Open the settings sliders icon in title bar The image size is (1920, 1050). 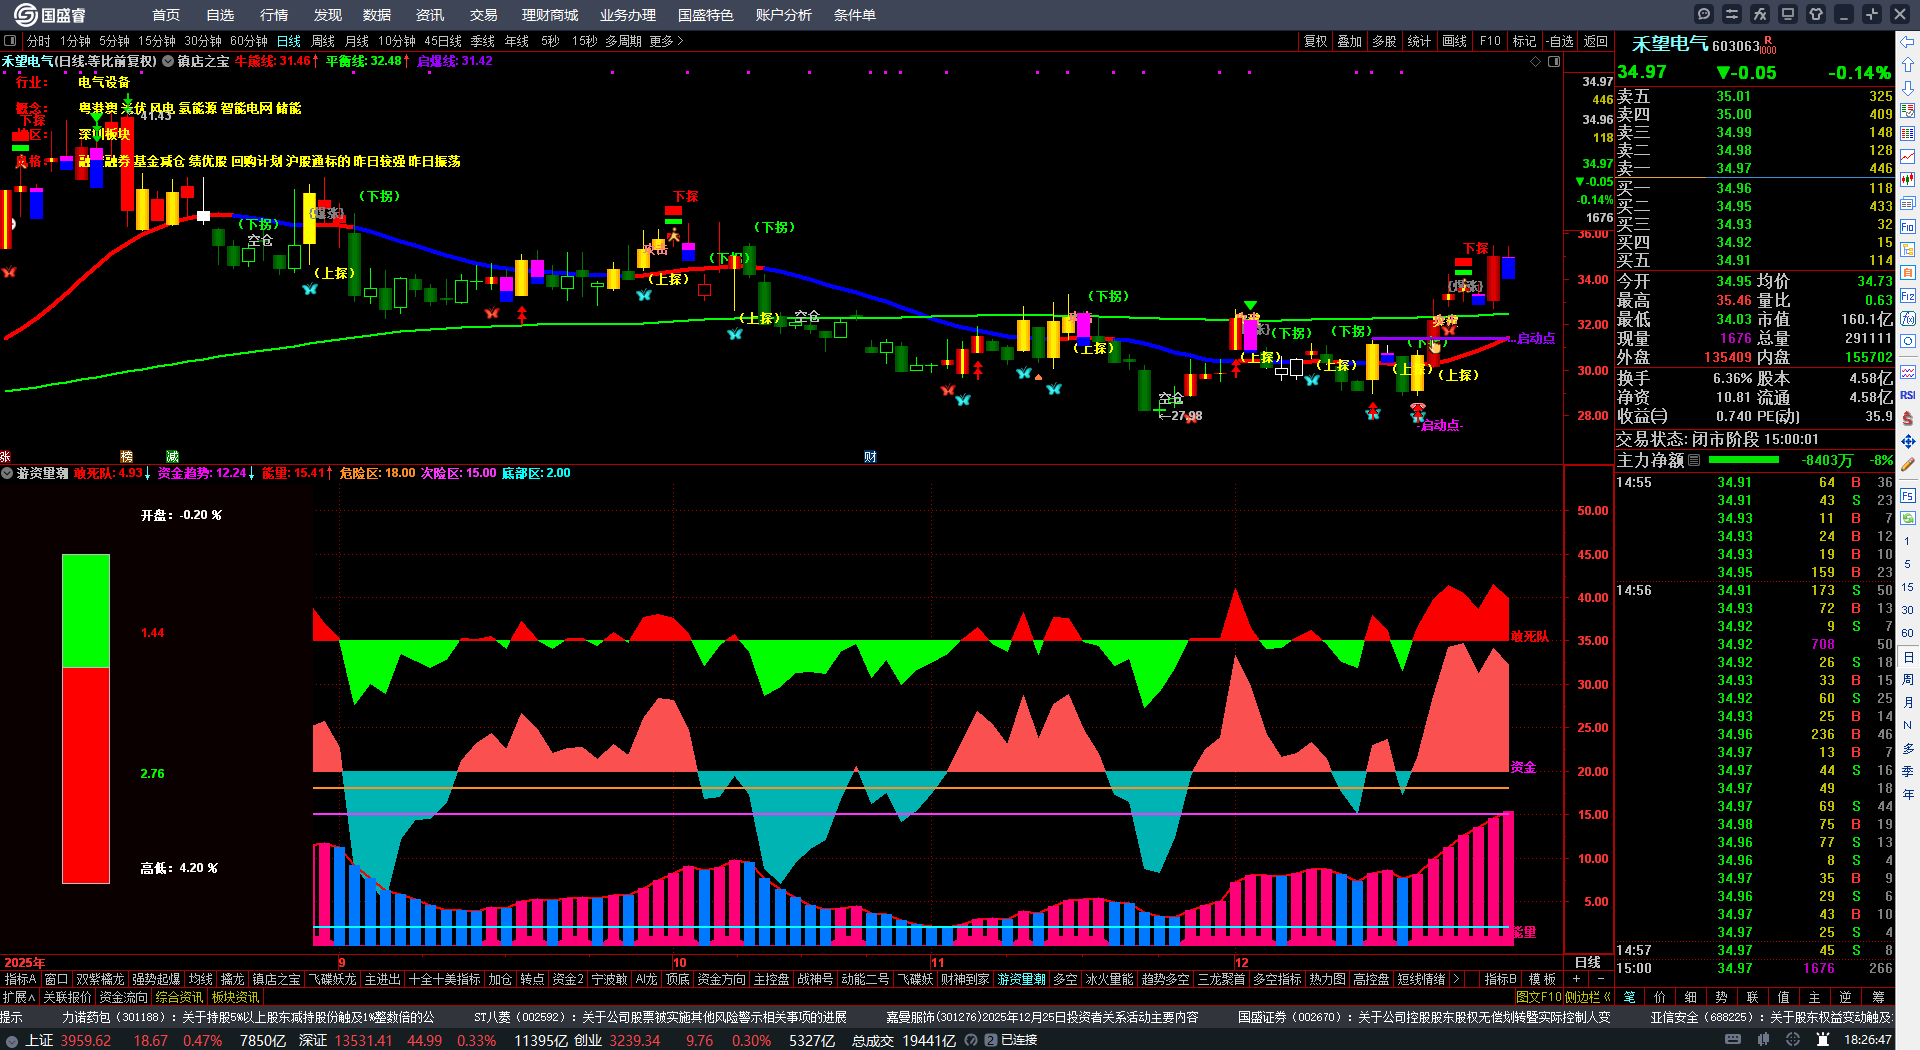(x=1732, y=14)
